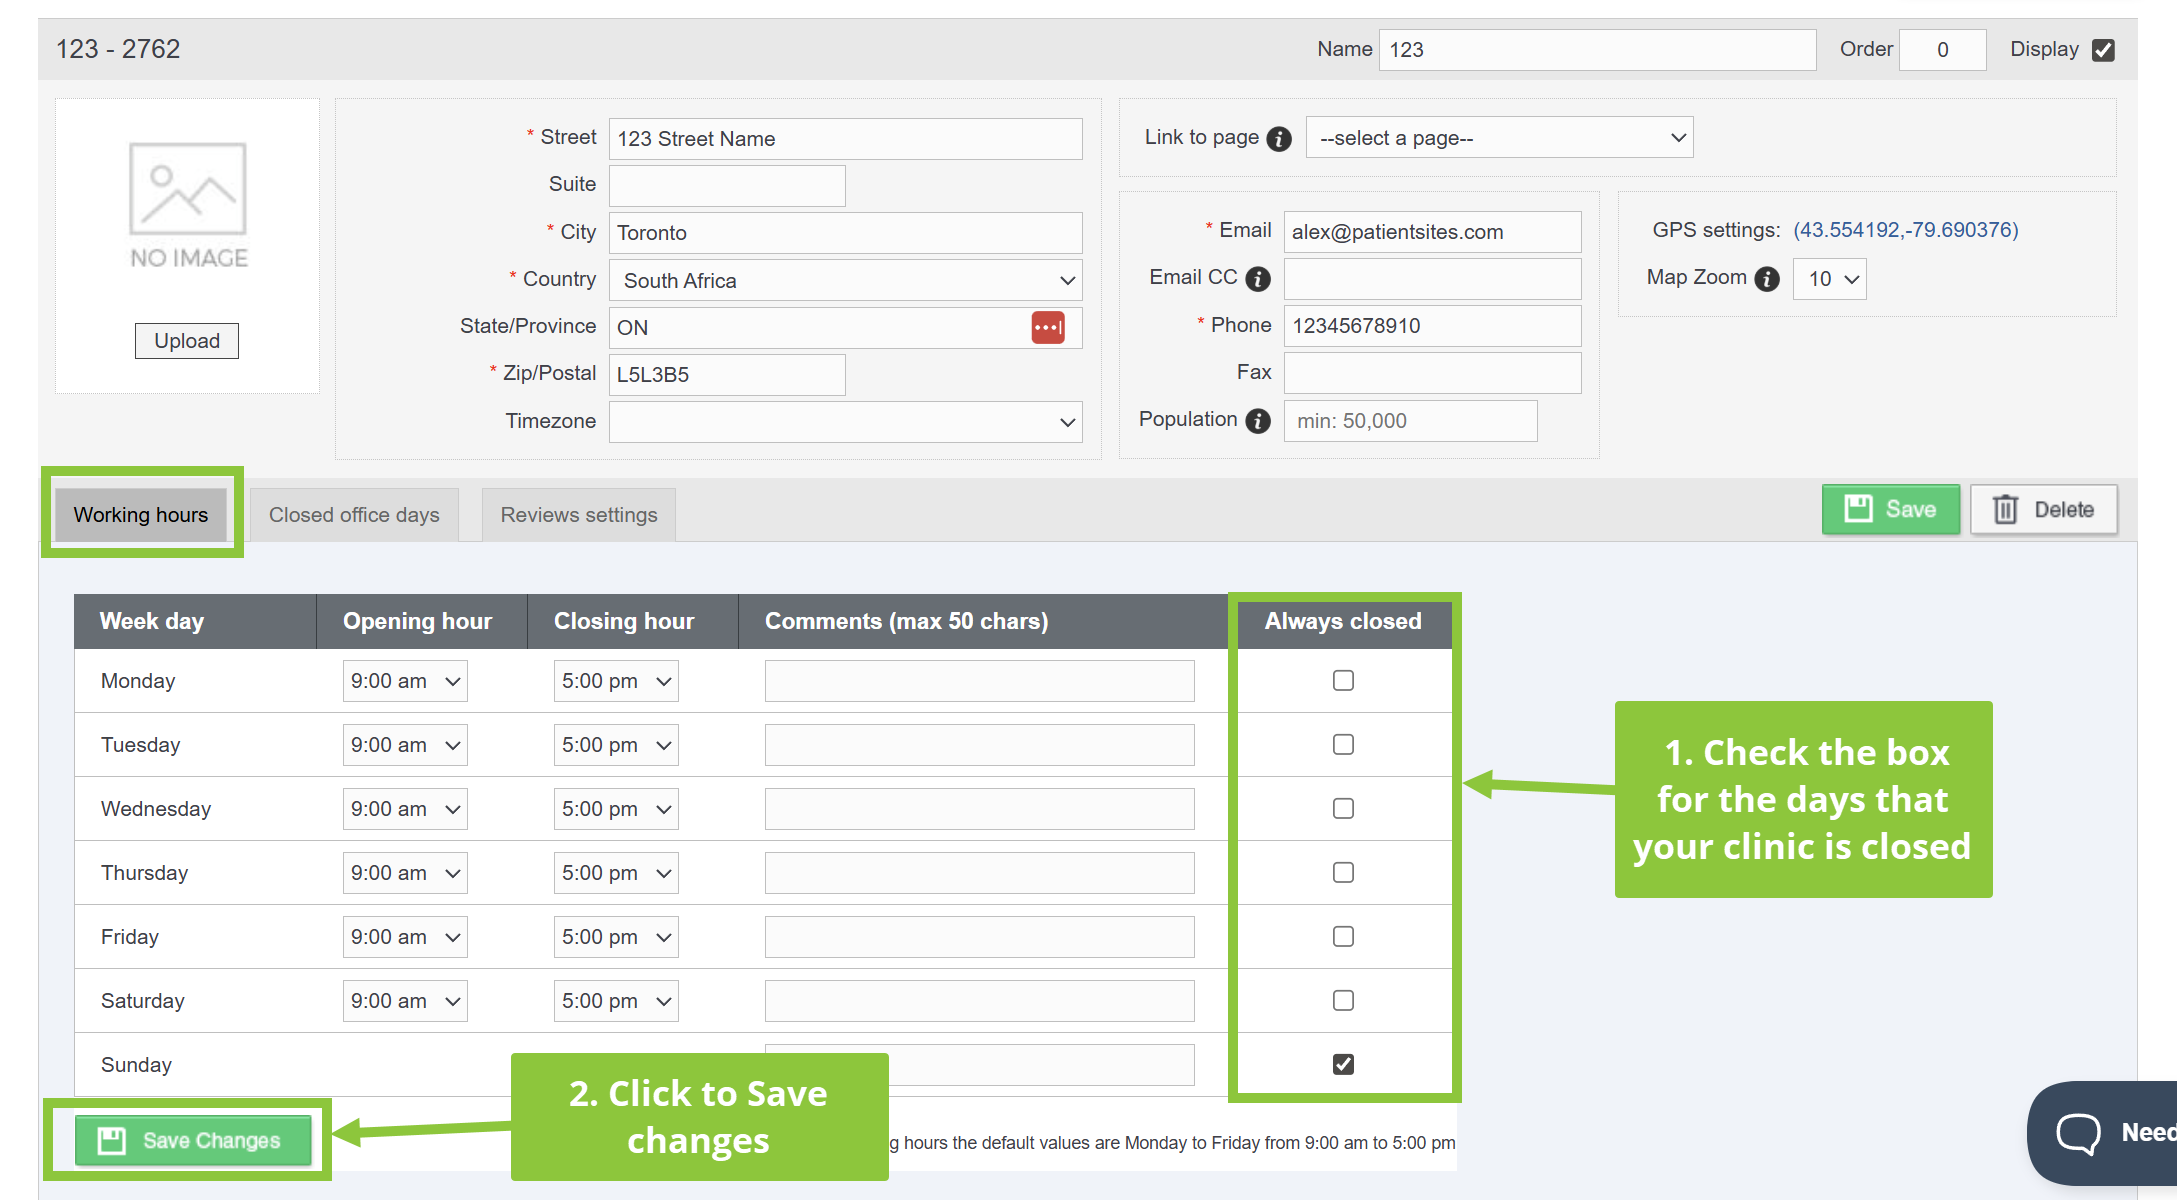
Task: Toggle the Display checkbox
Action: (2103, 50)
